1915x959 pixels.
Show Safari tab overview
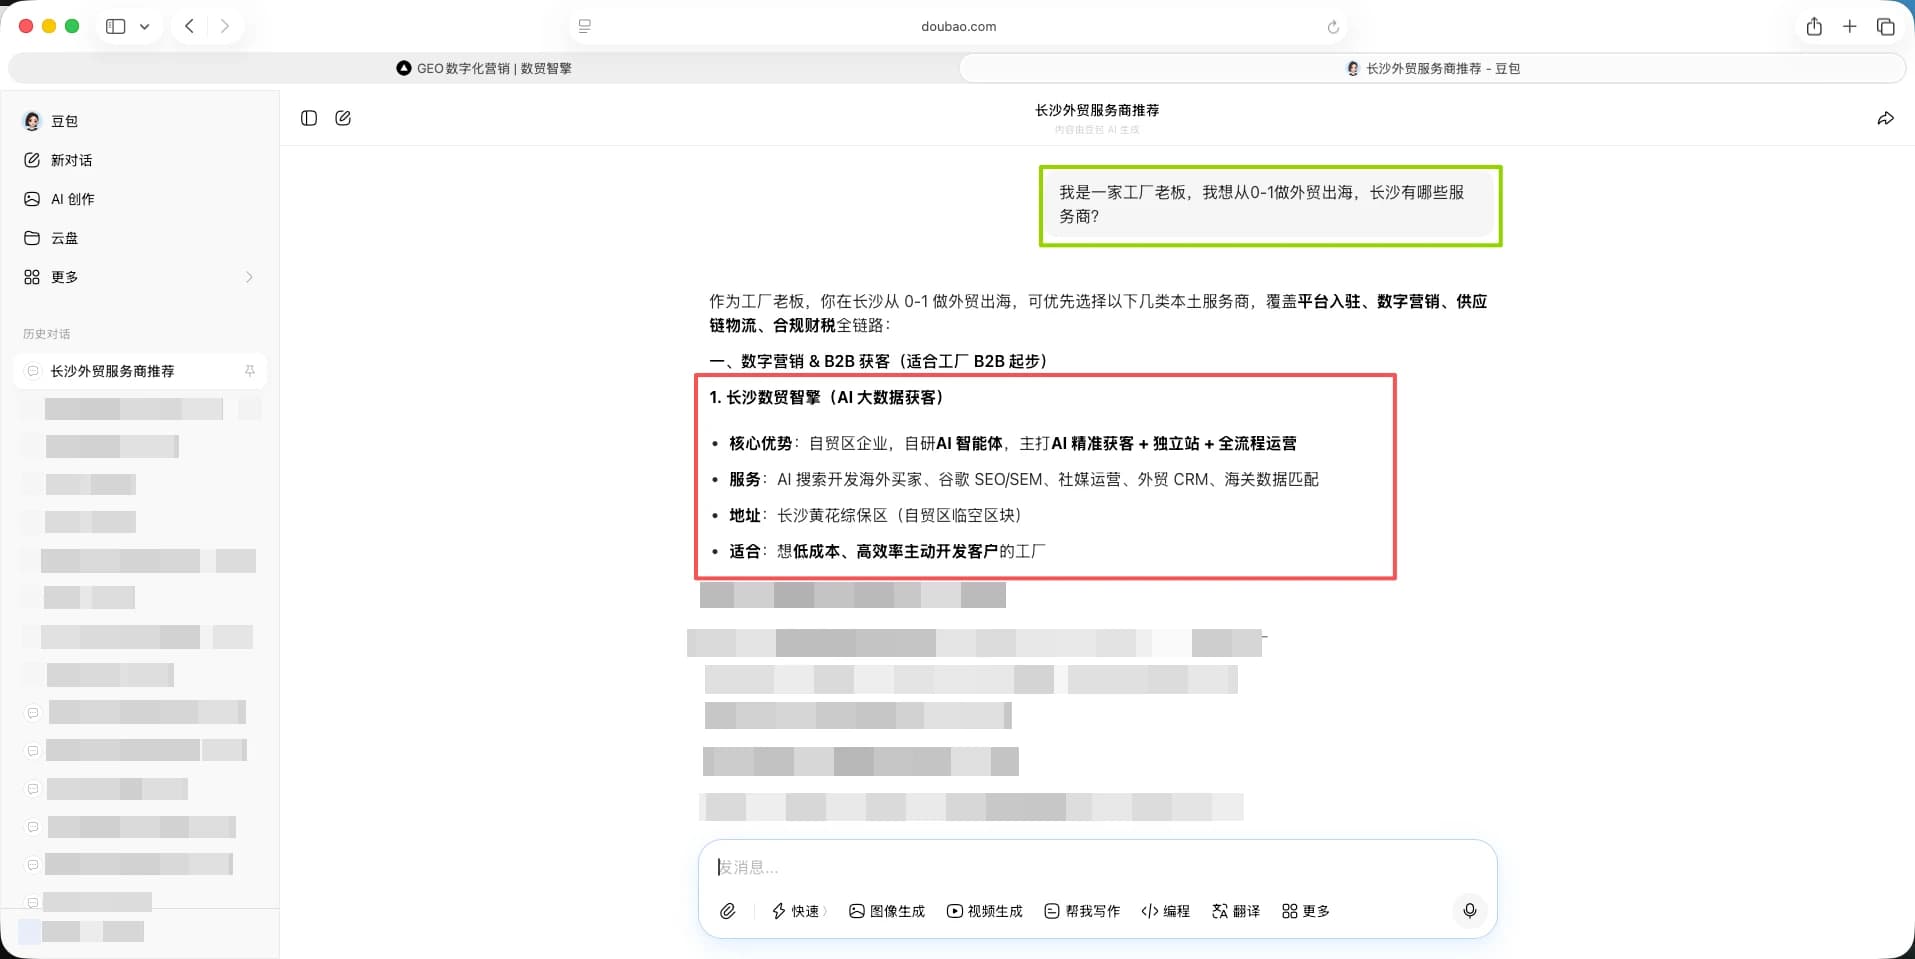[1886, 26]
